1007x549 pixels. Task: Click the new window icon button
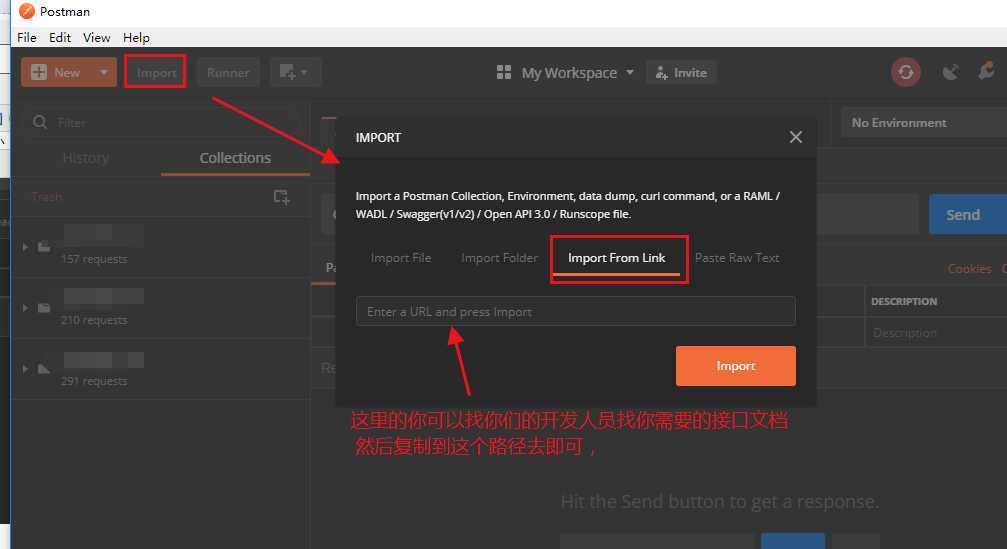point(287,72)
